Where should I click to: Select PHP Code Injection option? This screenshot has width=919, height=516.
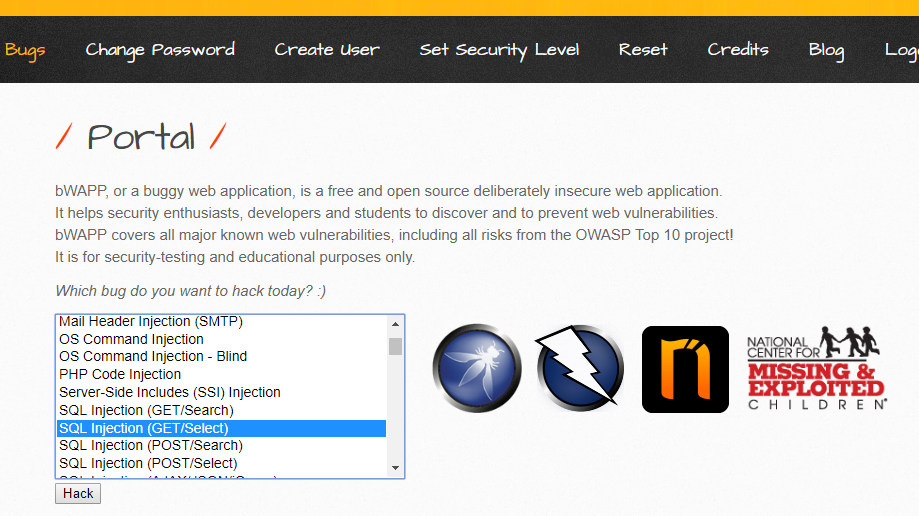pyautogui.click(x=221, y=374)
